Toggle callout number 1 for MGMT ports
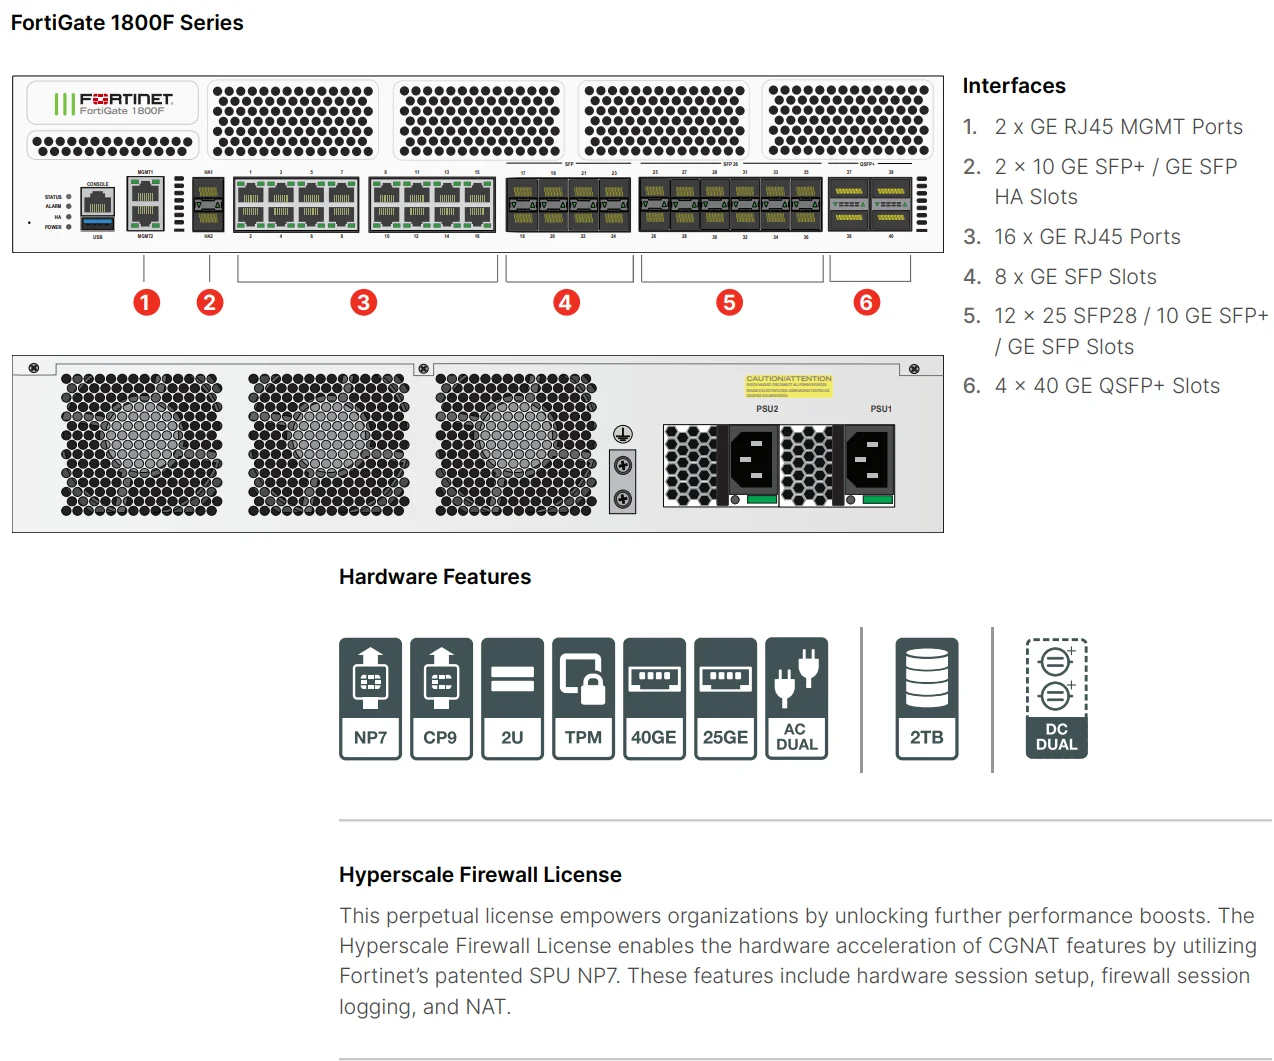Image resolution: width=1274 pixels, height=1061 pixels. point(146,302)
